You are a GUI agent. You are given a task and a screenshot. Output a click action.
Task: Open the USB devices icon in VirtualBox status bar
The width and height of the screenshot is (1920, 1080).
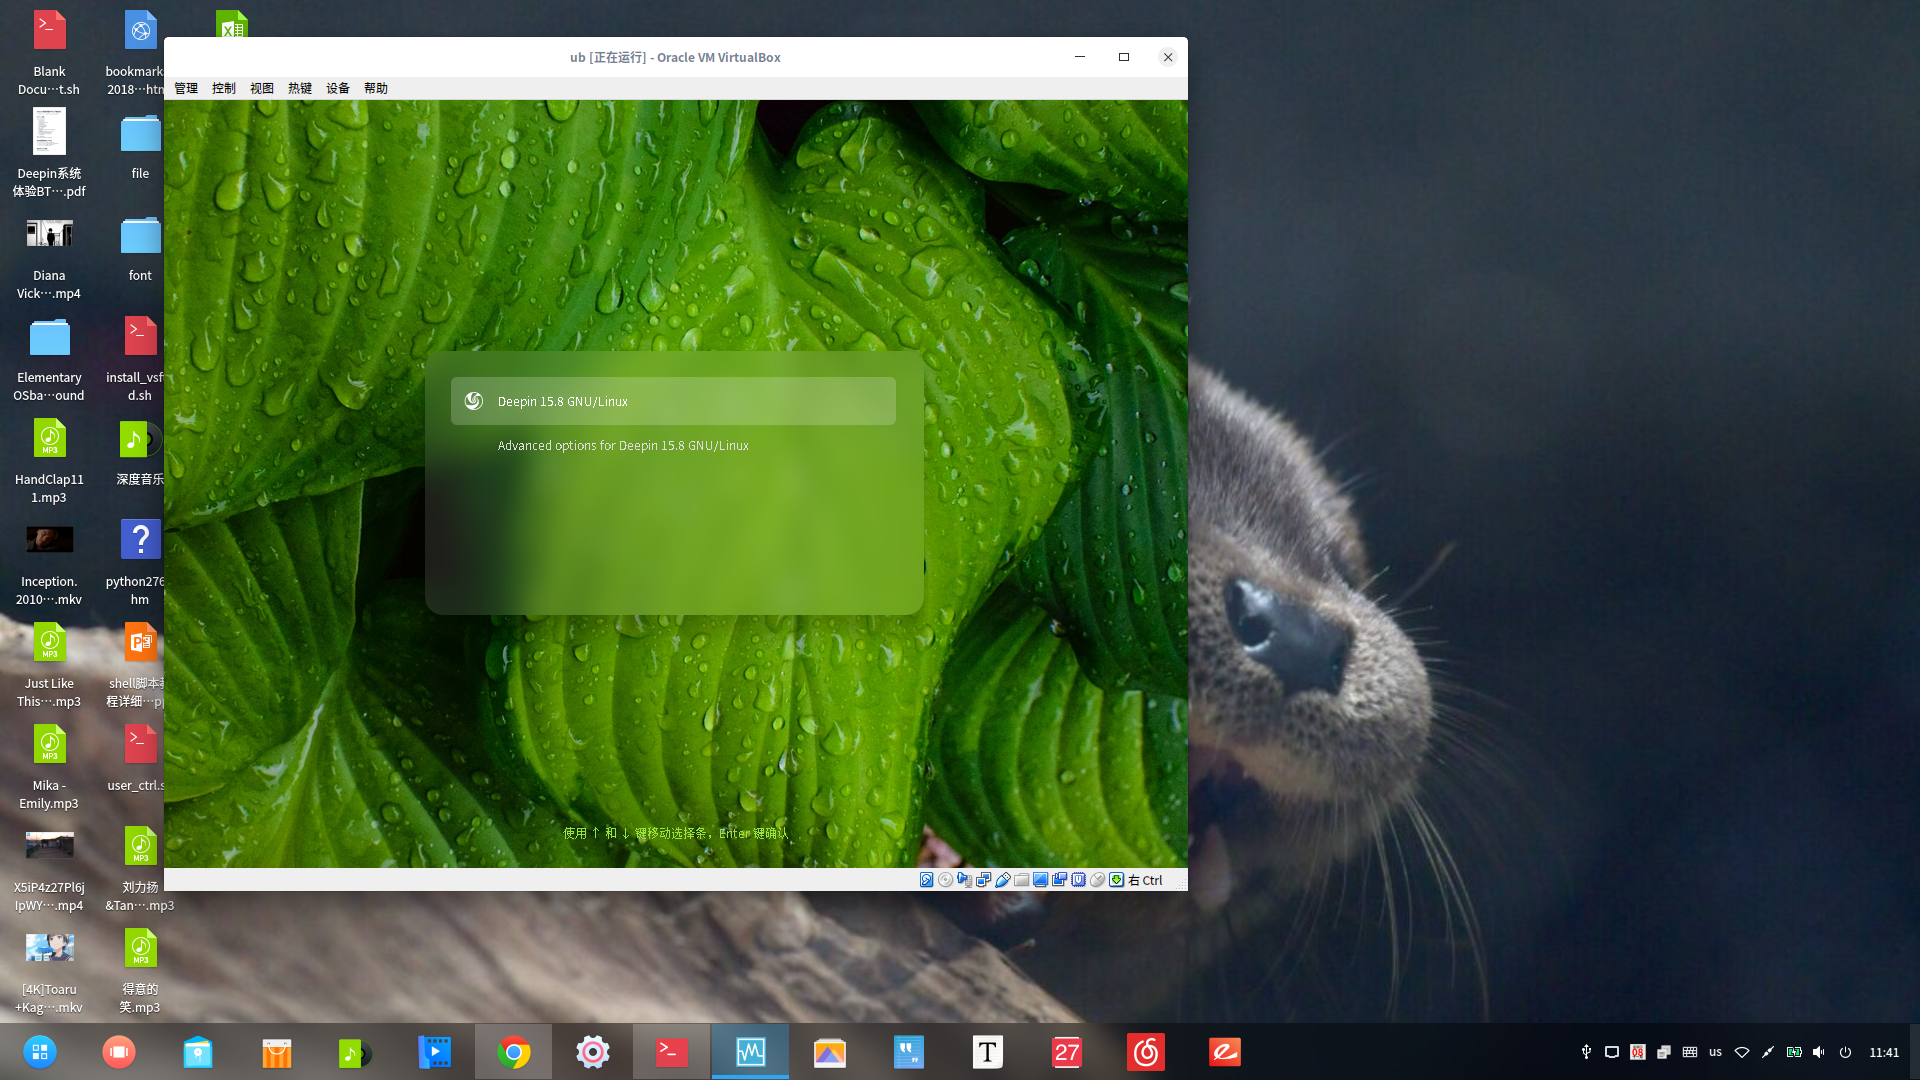click(x=1003, y=880)
